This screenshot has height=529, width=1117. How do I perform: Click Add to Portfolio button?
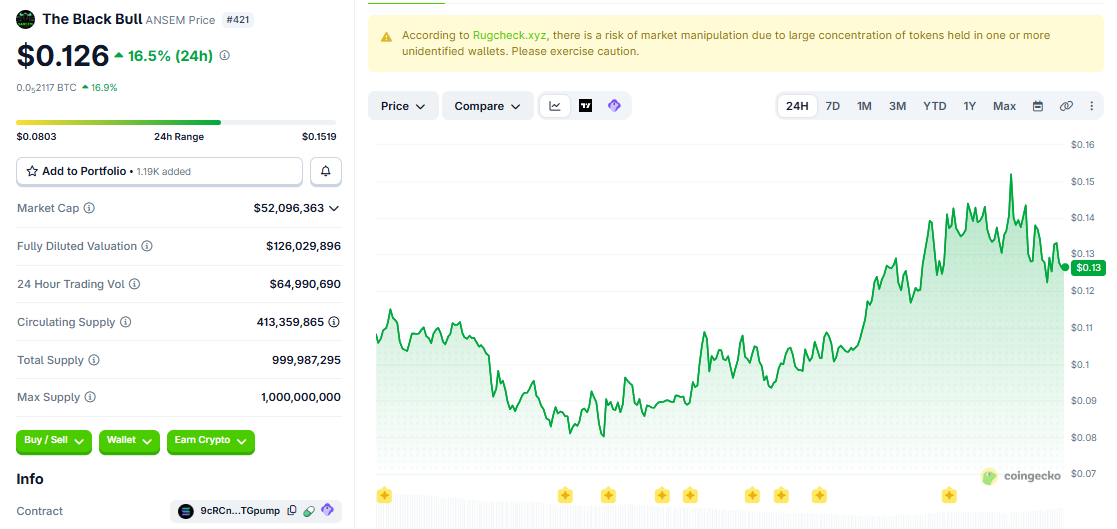[160, 171]
